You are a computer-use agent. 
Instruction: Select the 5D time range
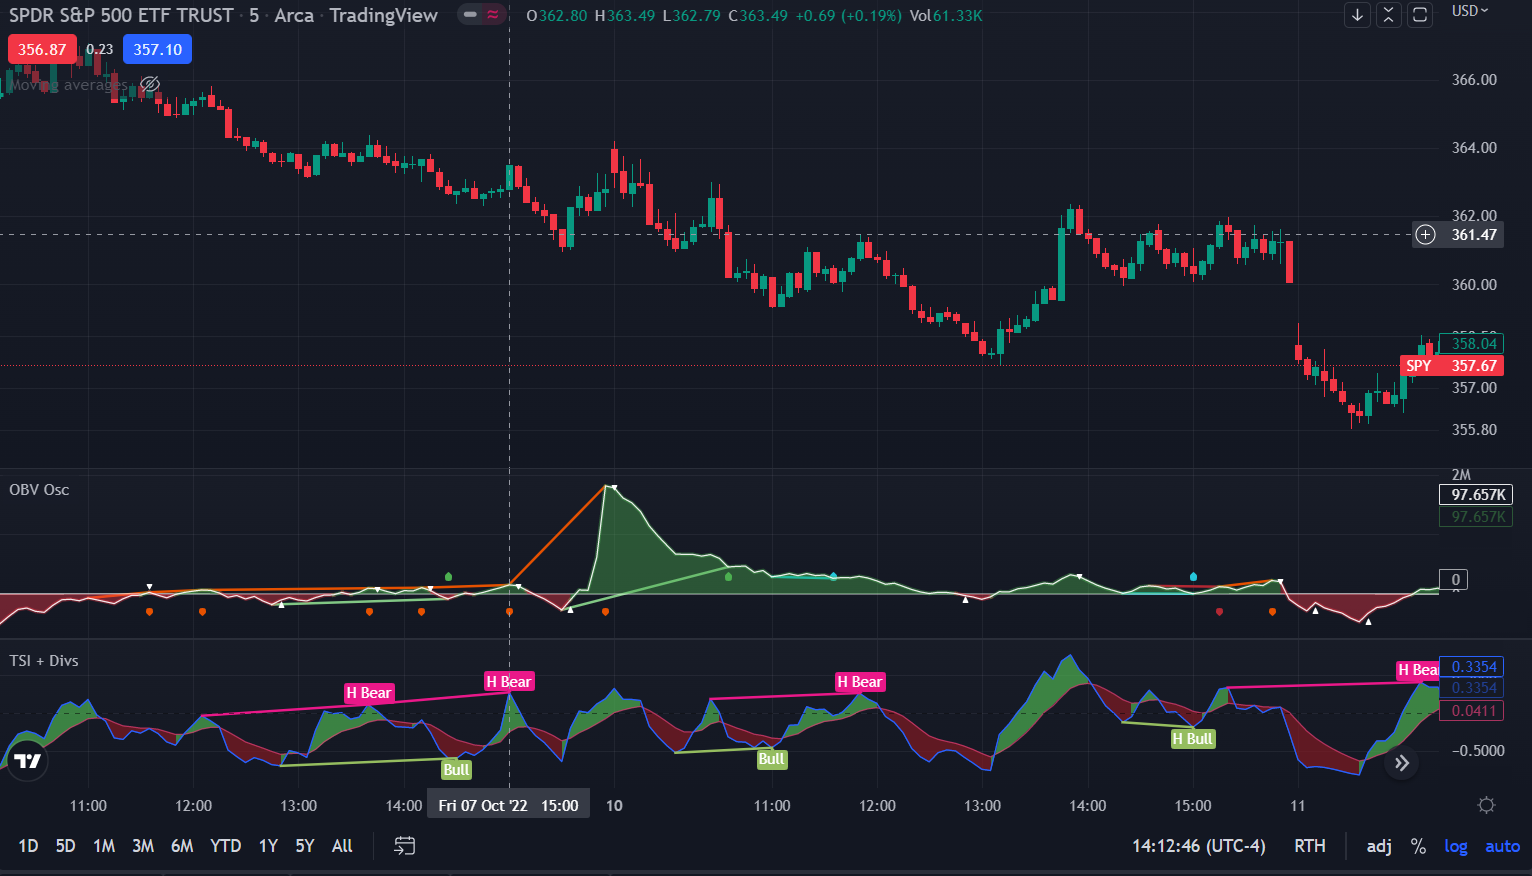65,846
